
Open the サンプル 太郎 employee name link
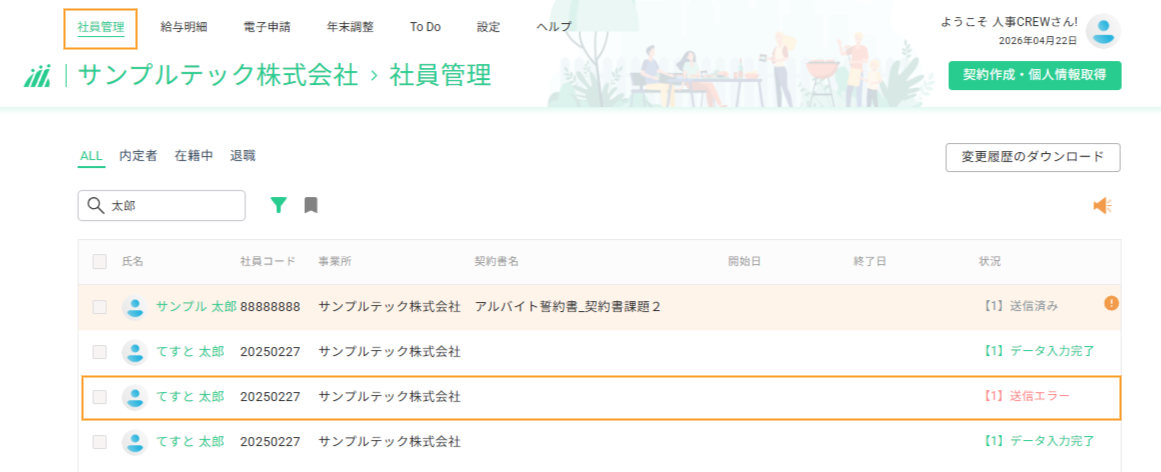196,307
